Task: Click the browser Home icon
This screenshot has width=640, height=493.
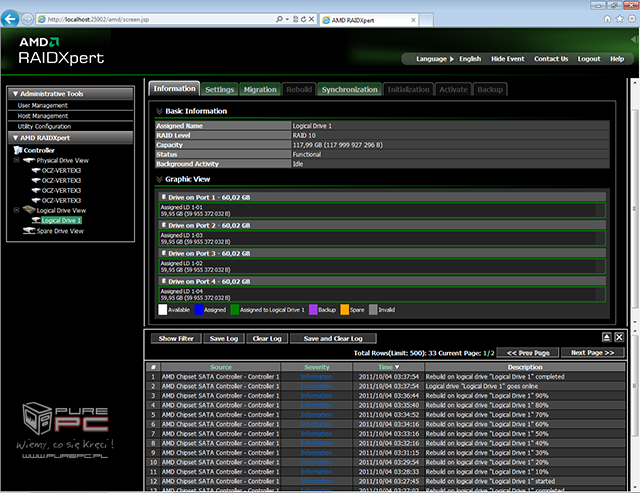Action: point(607,19)
